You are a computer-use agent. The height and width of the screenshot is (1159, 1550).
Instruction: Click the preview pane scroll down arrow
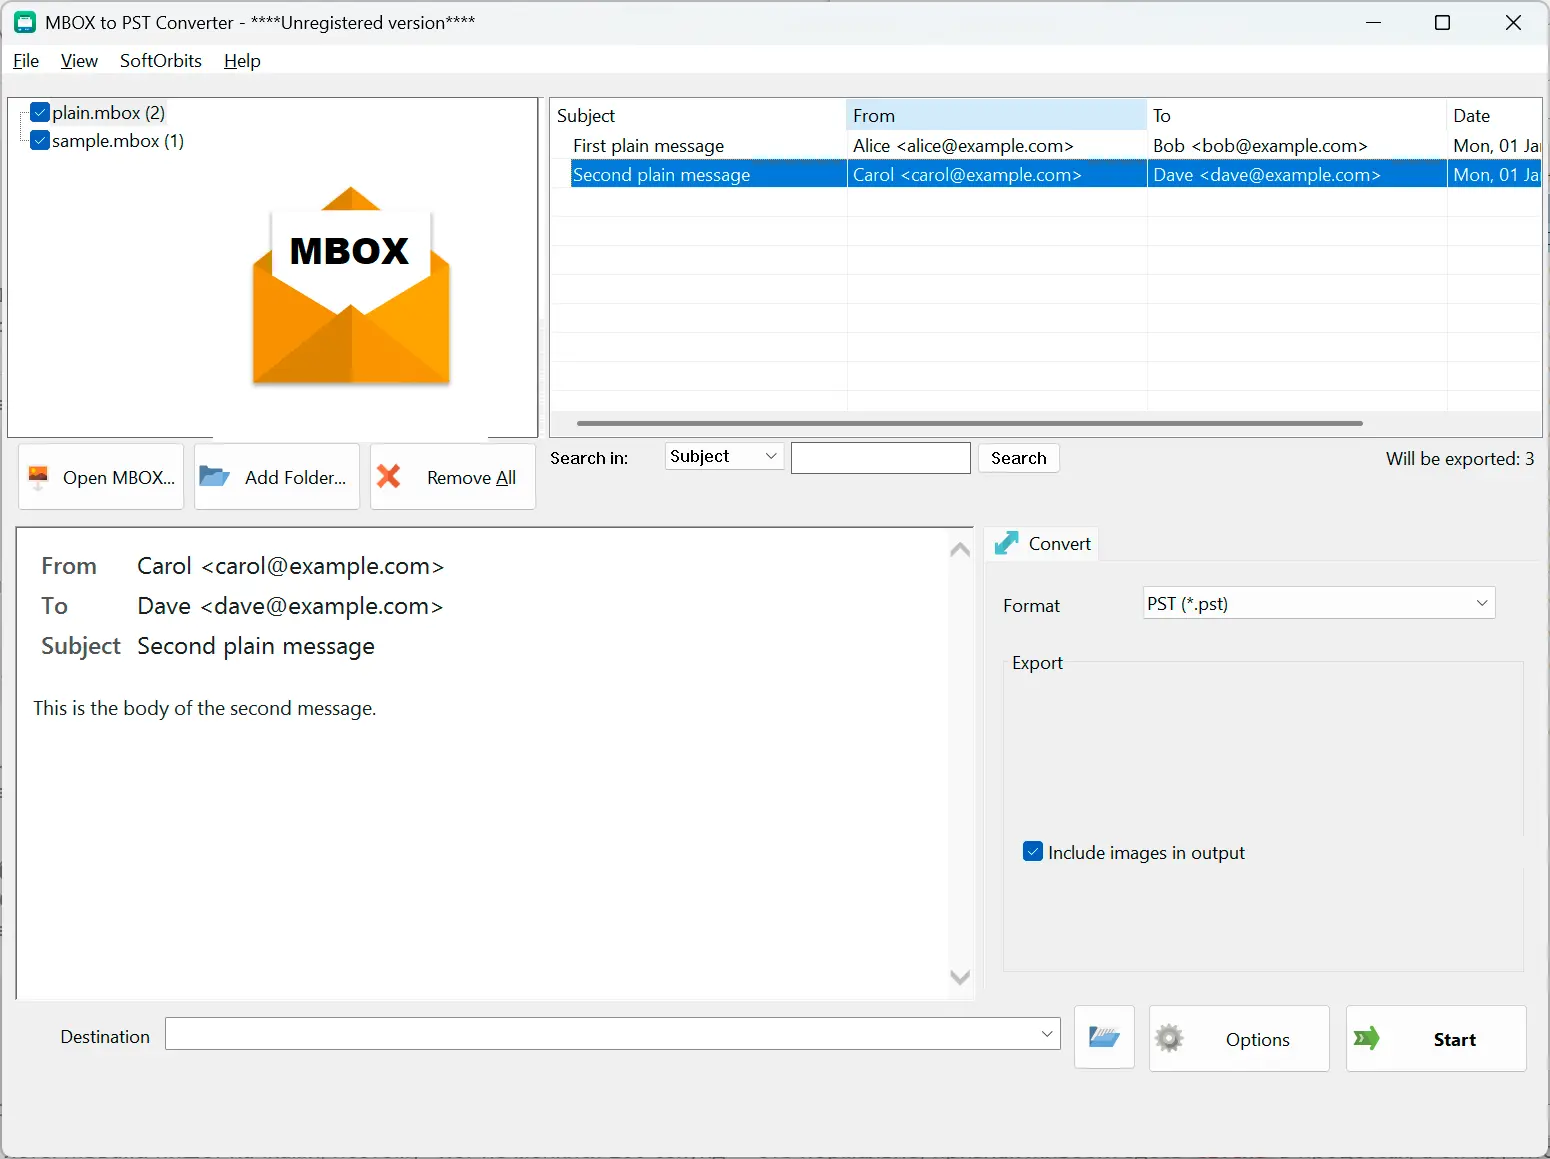click(x=960, y=977)
